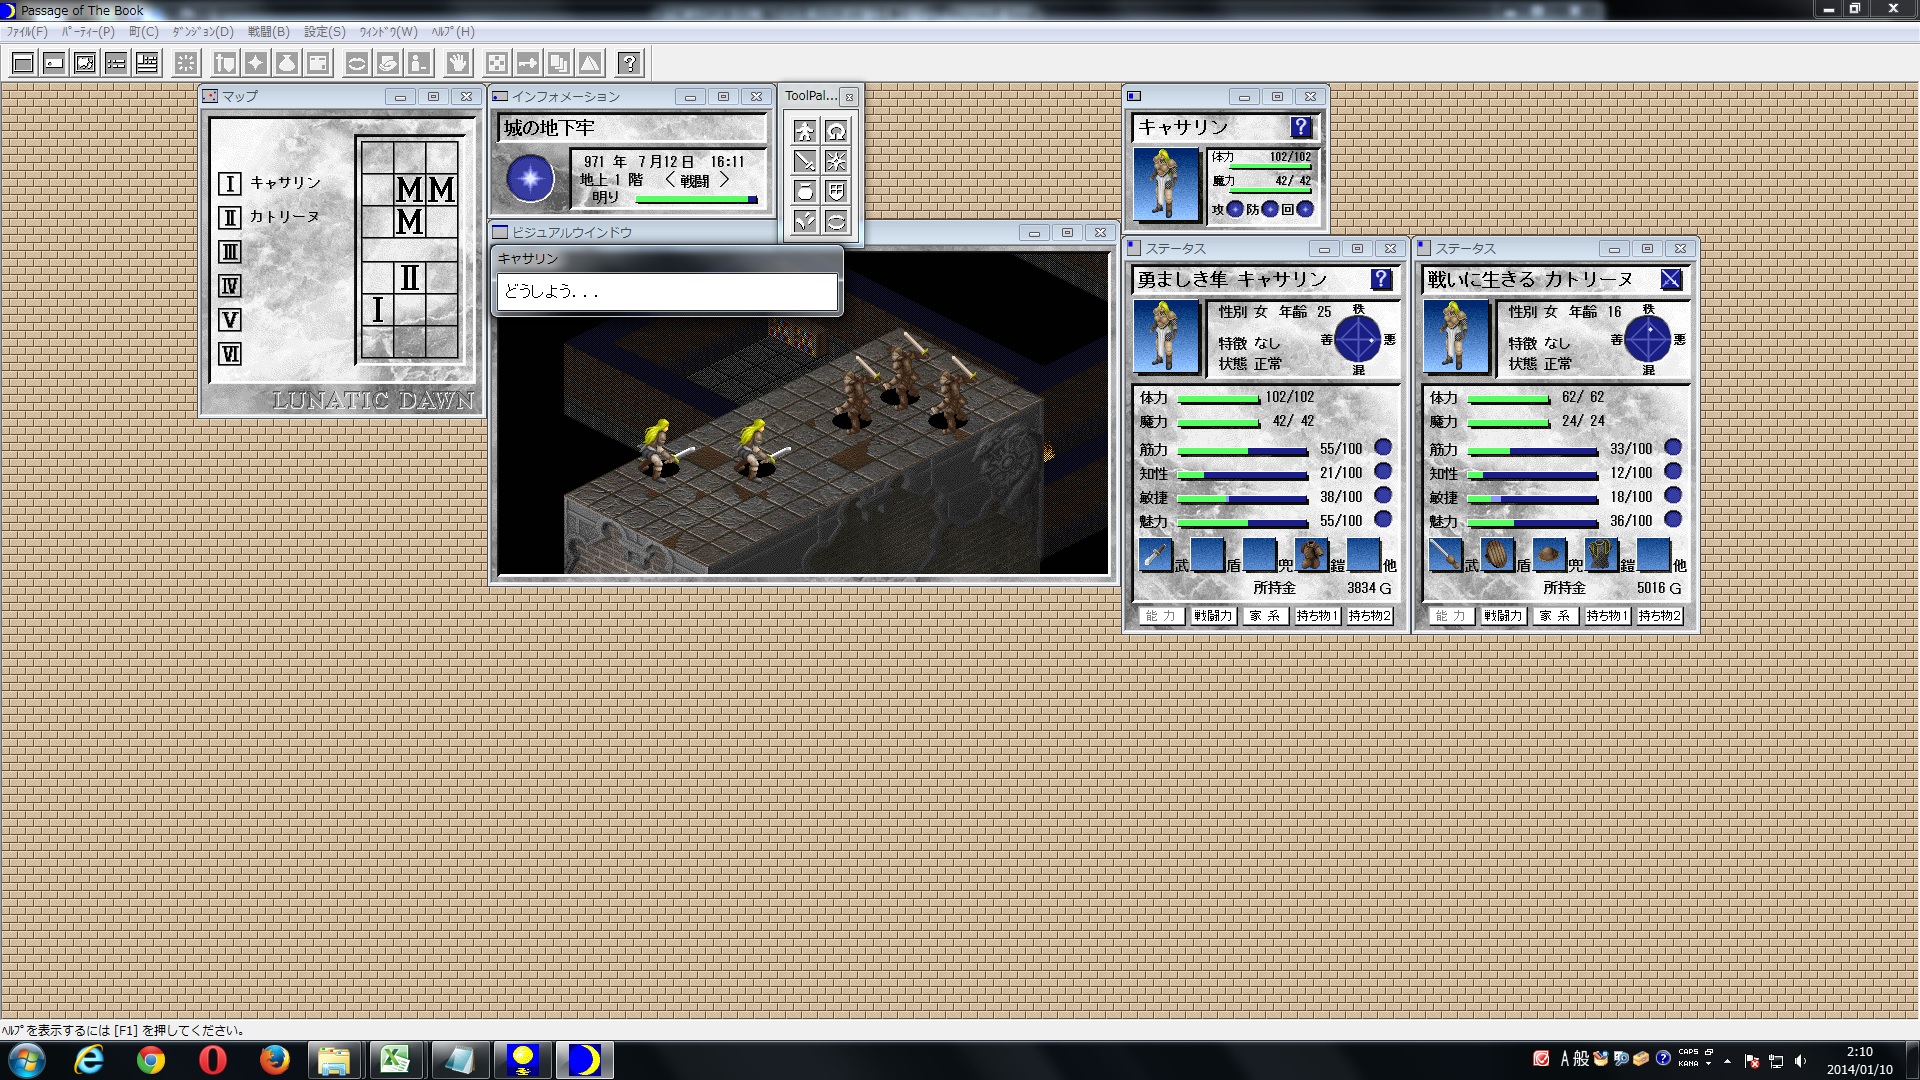Click the potion bag icon in ToolPal
This screenshot has height=1080, width=1920.
pos(805,191)
